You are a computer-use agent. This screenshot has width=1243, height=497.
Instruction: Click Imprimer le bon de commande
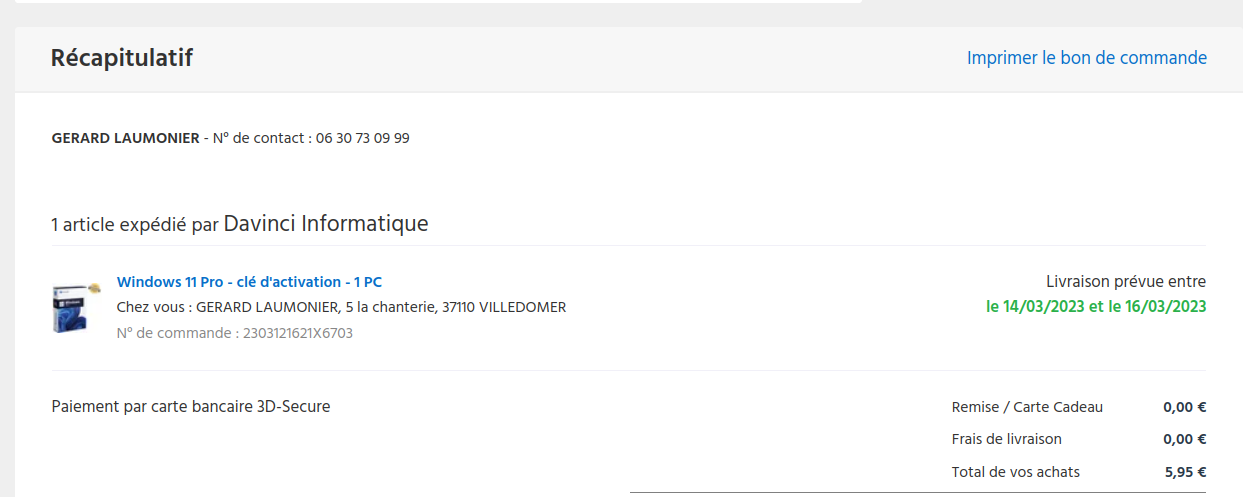point(1086,58)
